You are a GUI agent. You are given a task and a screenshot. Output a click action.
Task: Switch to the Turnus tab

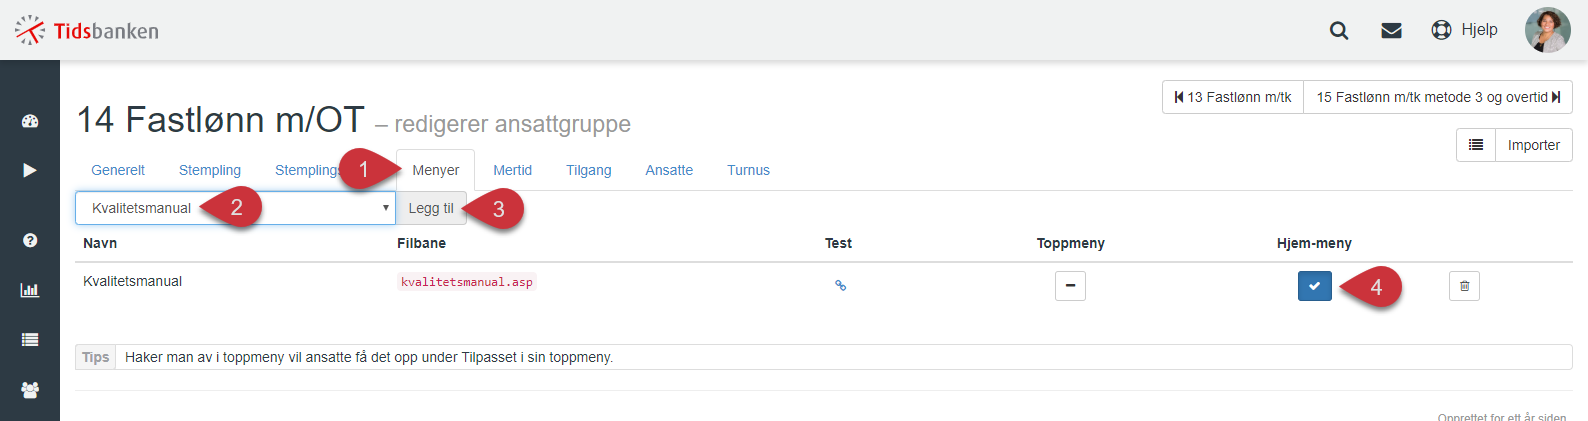748,170
